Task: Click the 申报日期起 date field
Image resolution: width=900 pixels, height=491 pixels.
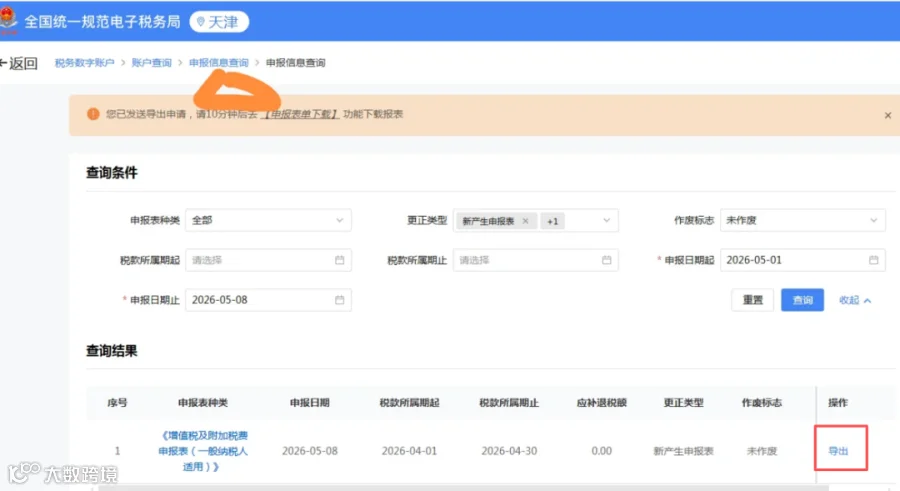Action: click(x=802, y=260)
